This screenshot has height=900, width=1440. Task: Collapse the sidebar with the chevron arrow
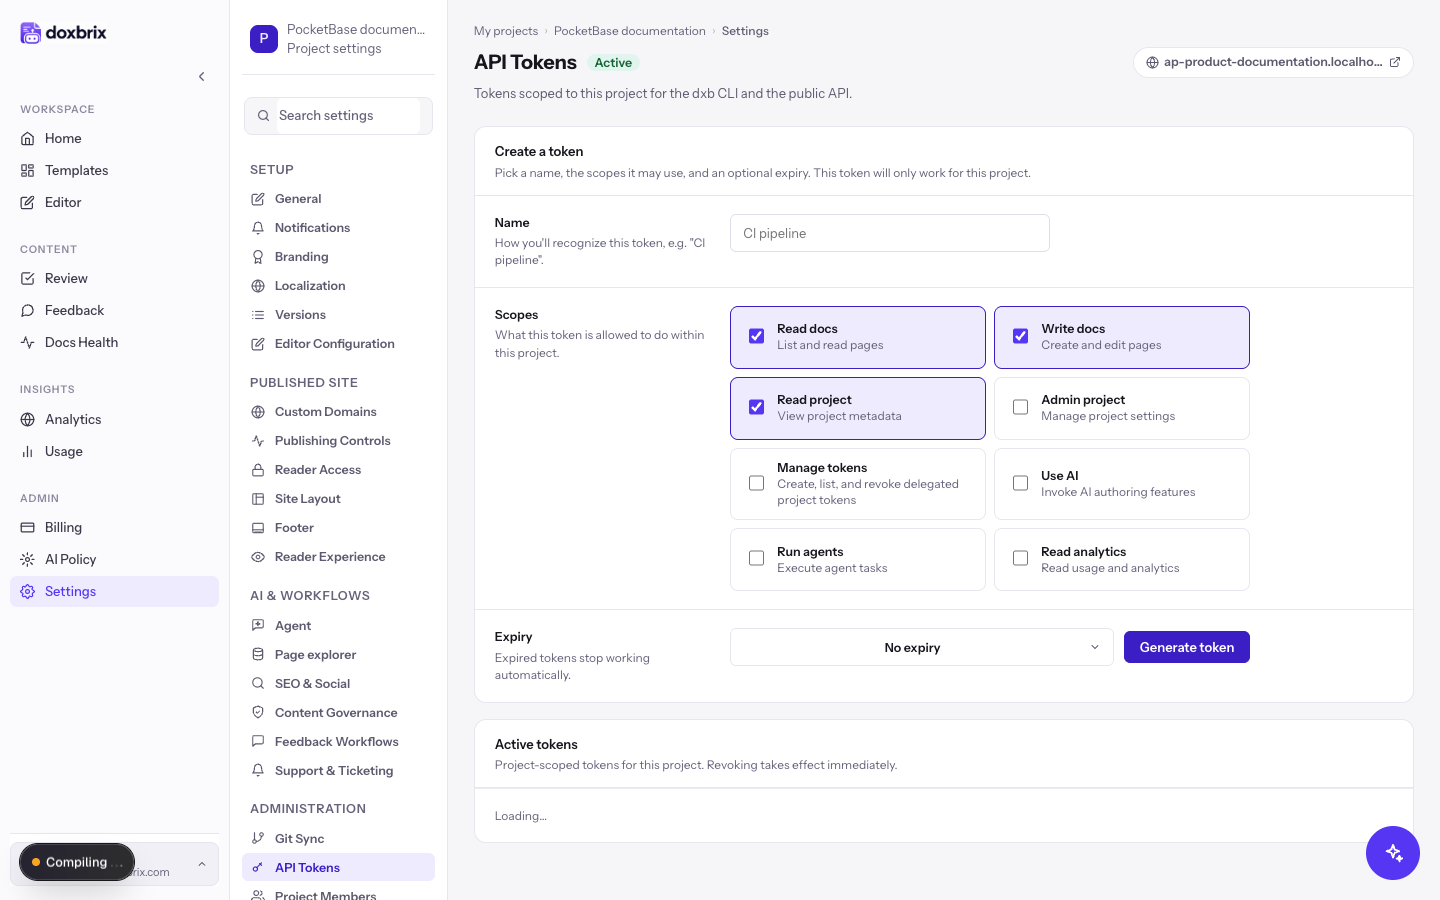(x=202, y=76)
